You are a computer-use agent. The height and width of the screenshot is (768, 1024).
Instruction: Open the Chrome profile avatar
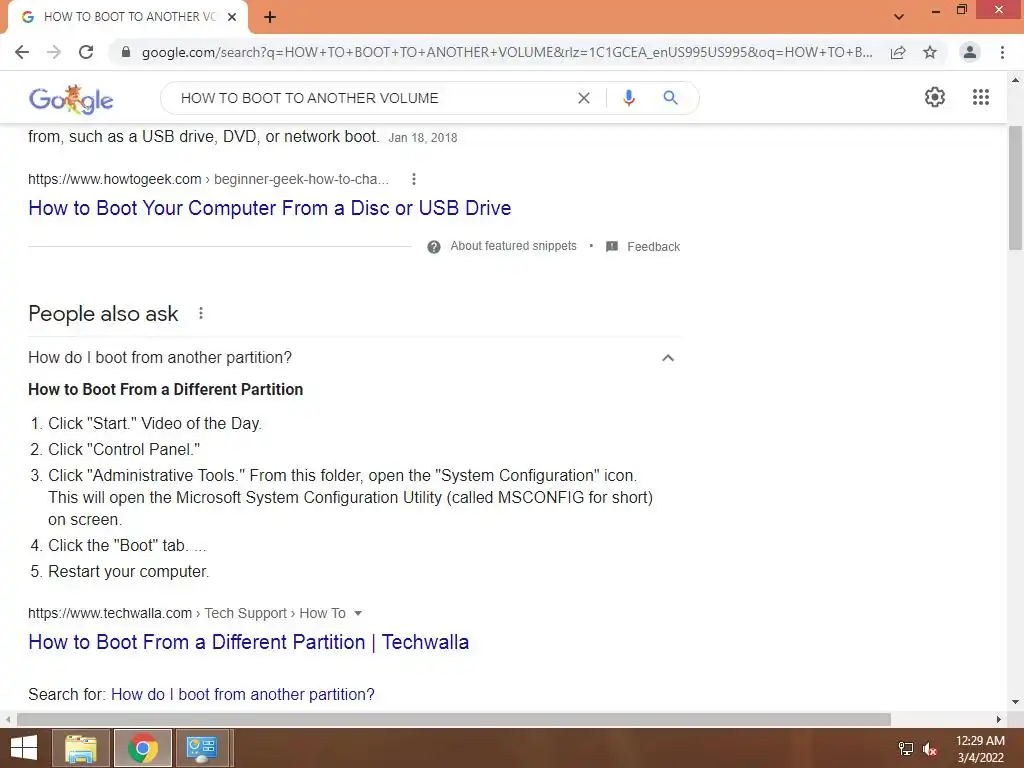point(970,52)
